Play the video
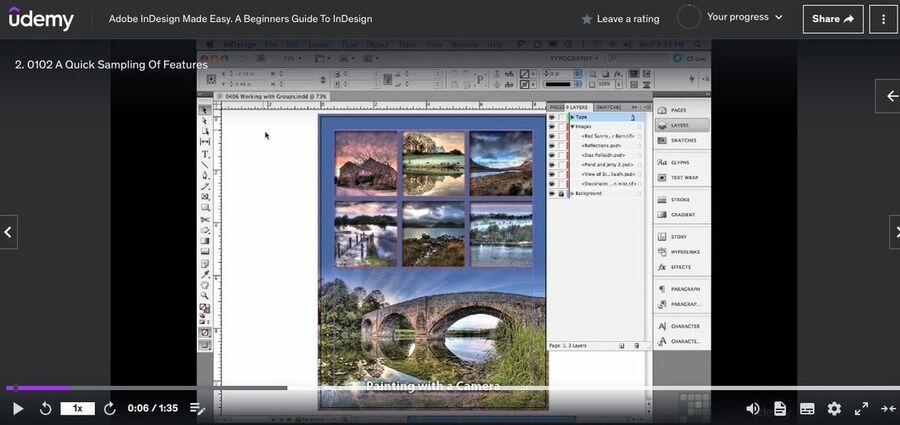Screen dimensions: 900x425 tap(18, 408)
